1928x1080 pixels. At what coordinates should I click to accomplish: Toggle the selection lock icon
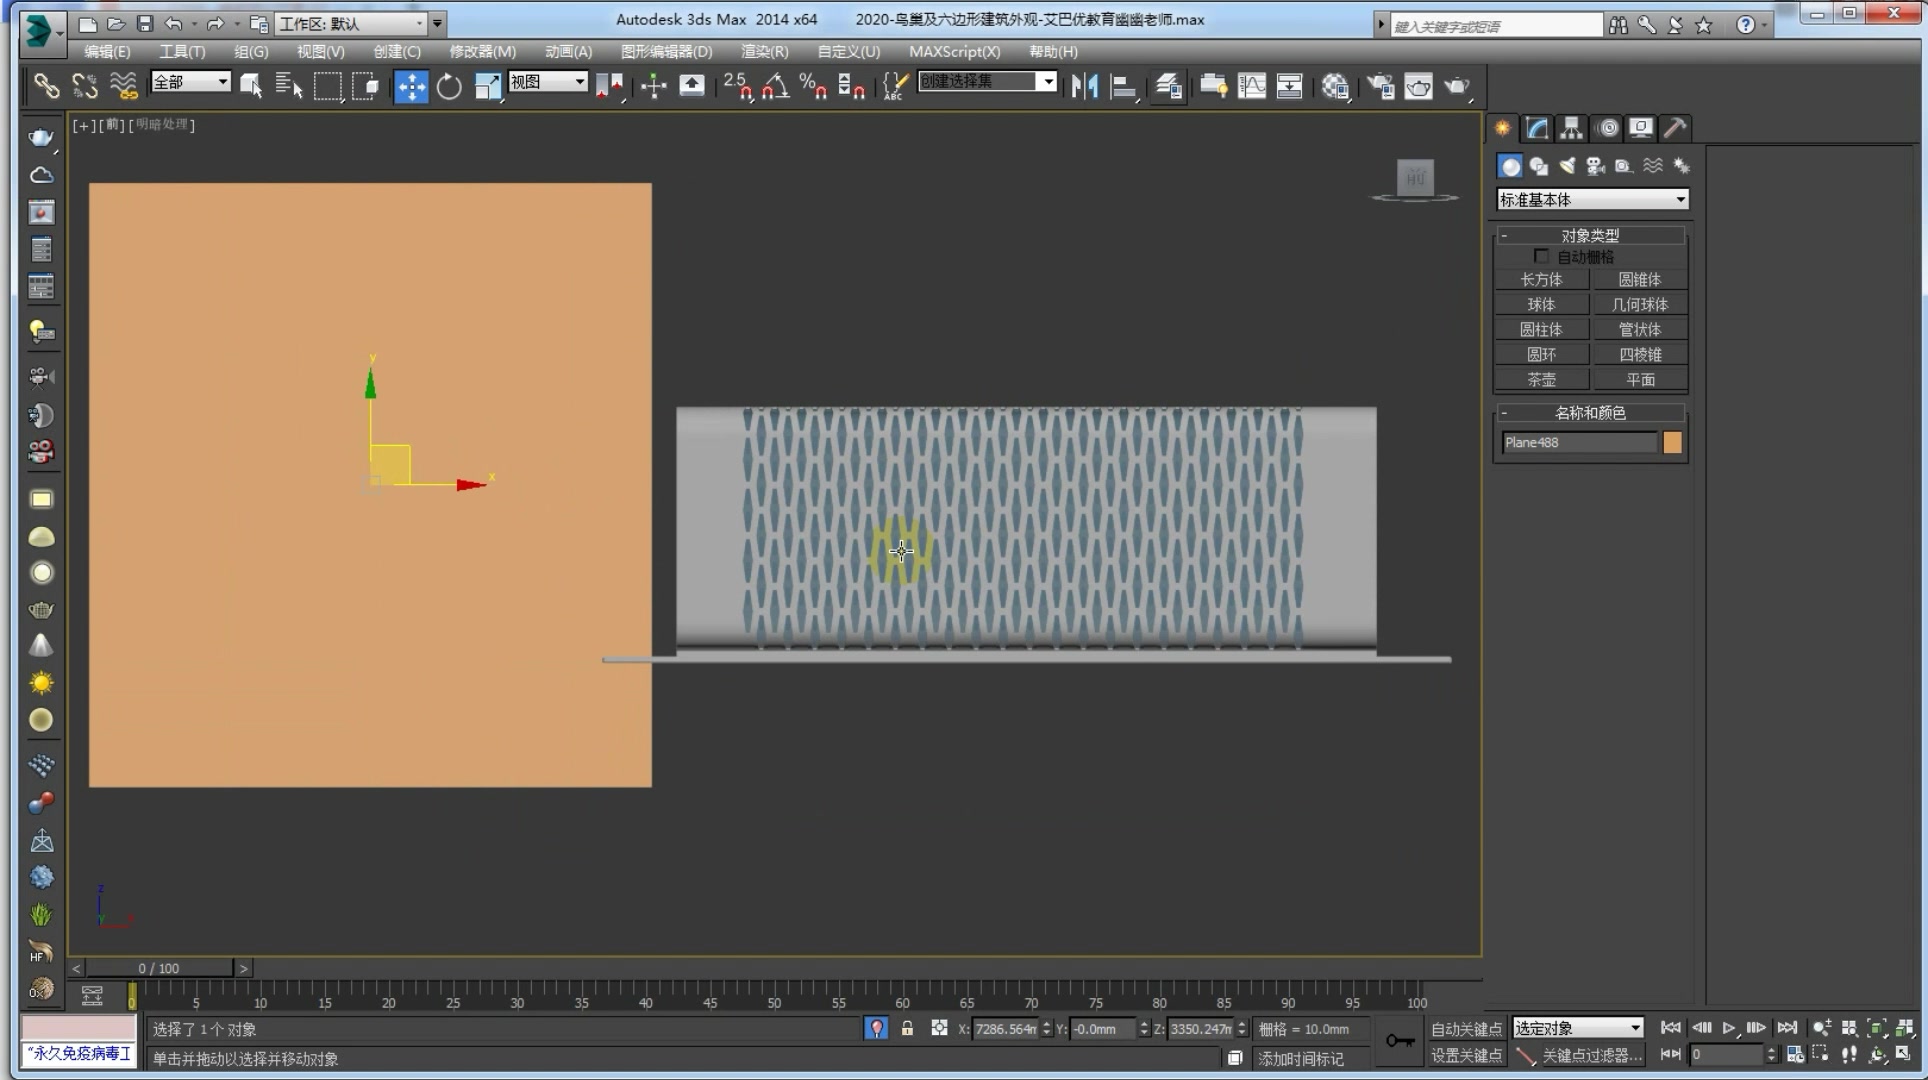point(907,1028)
